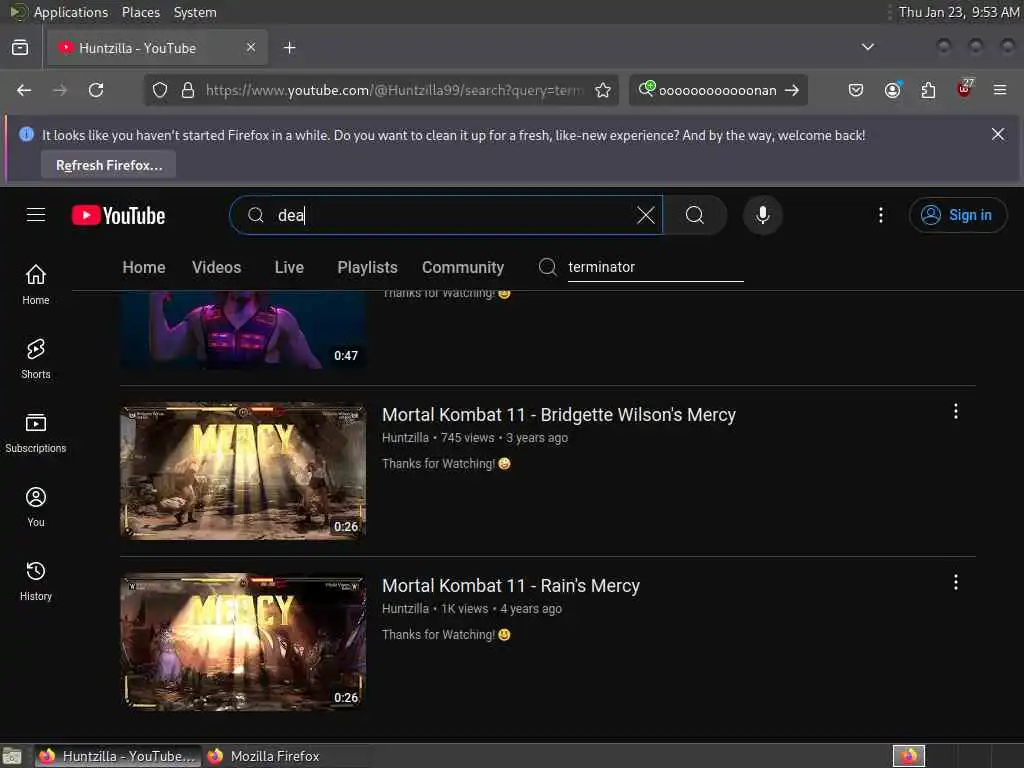This screenshot has width=1024, height=768.
Task: Open Mortal Kombat 11 - Rain's Mercy title
Action: point(511,586)
